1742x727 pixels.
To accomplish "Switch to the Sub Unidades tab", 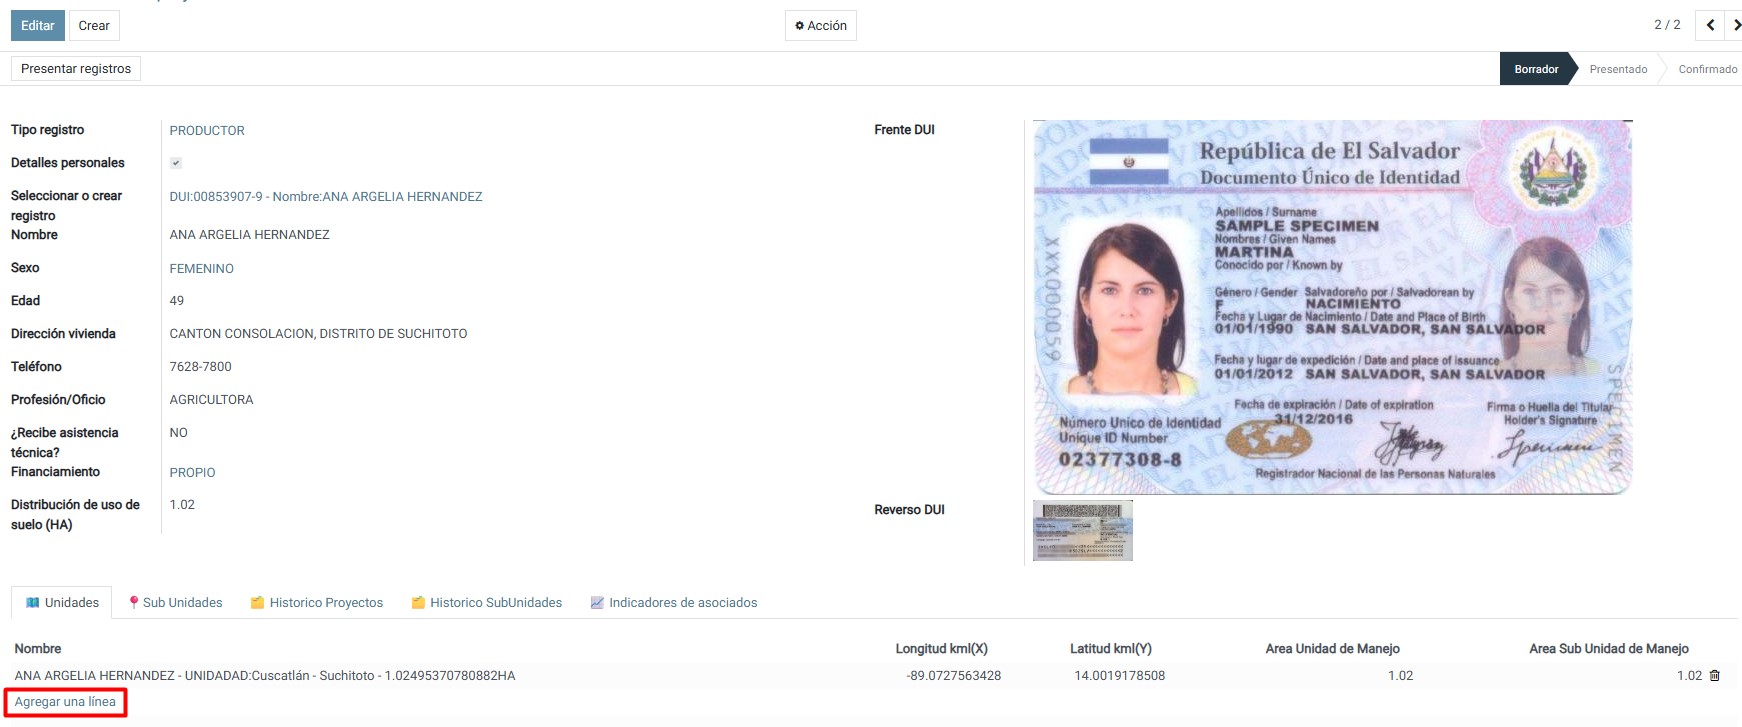I will point(175,603).
